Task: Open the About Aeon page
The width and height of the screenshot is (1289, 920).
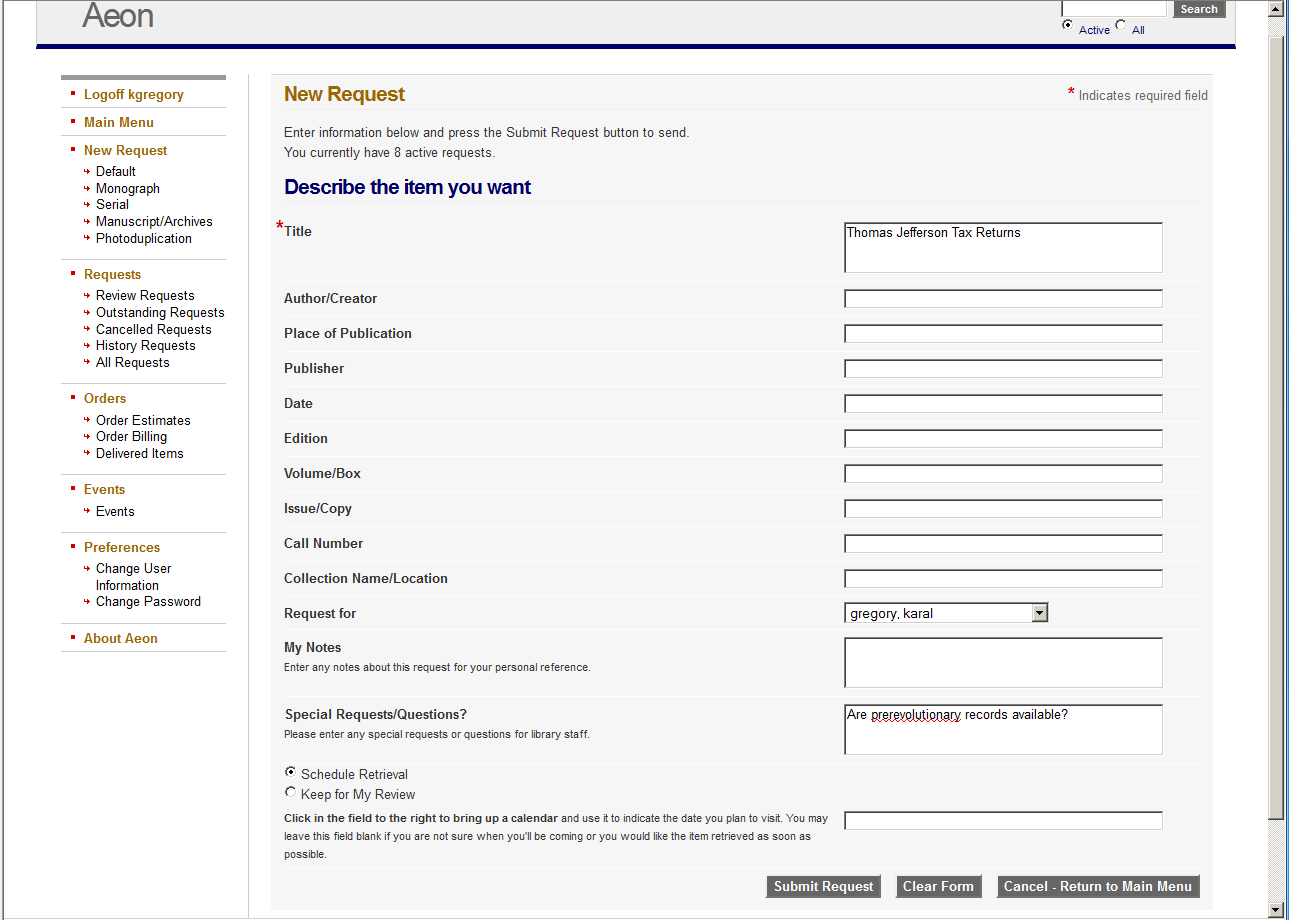Action: tap(120, 638)
